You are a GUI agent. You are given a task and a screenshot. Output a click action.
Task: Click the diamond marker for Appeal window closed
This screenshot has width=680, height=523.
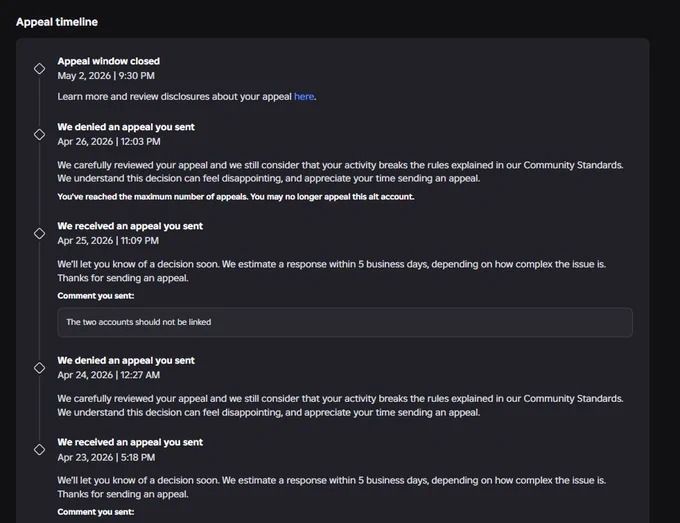39,69
